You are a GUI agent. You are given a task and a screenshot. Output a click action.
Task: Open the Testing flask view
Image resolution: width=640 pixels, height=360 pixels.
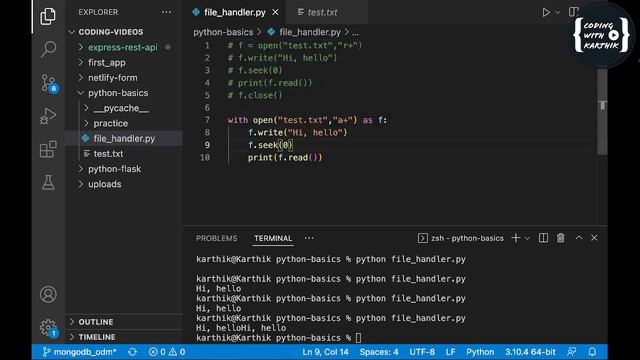point(48,182)
